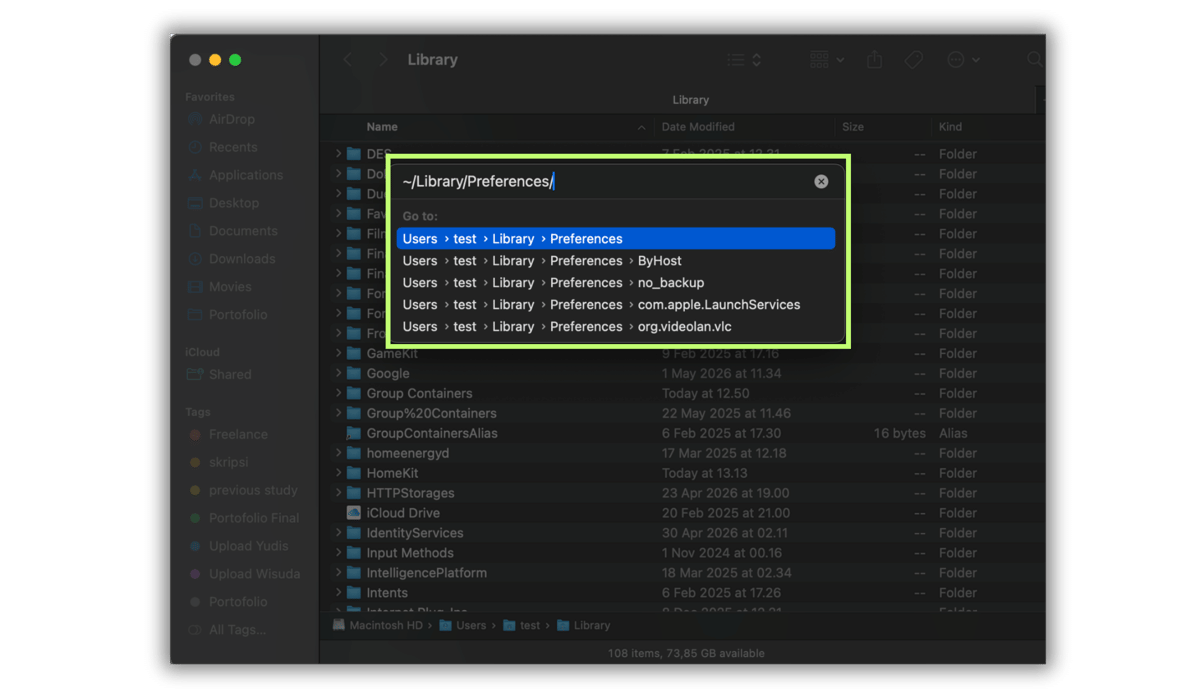
Task: Open the More actions ellipsis menu
Action: click(x=963, y=60)
